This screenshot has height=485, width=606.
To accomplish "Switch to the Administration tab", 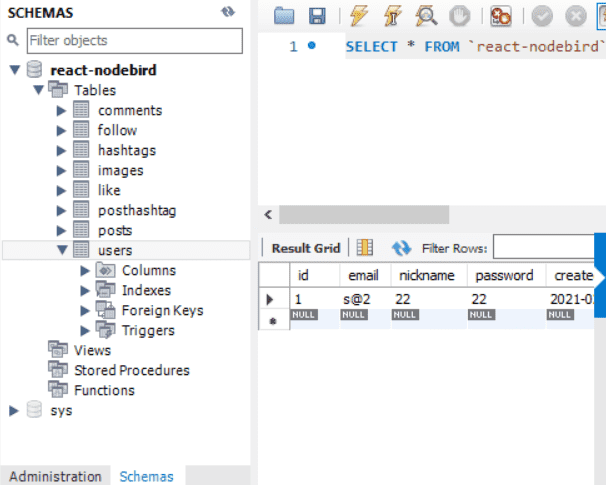I will coord(55,476).
